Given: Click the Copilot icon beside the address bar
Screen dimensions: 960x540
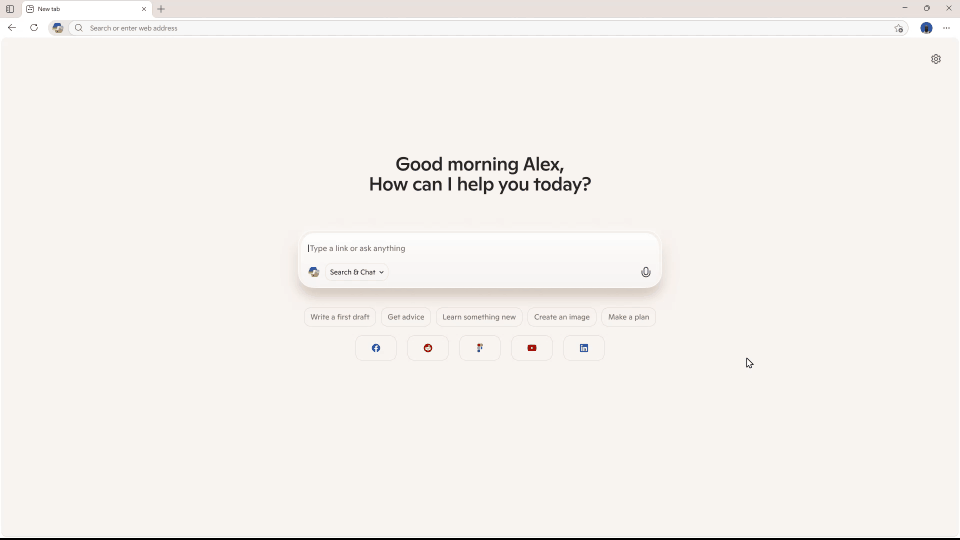Looking at the screenshot, I should tap(58, 28).
